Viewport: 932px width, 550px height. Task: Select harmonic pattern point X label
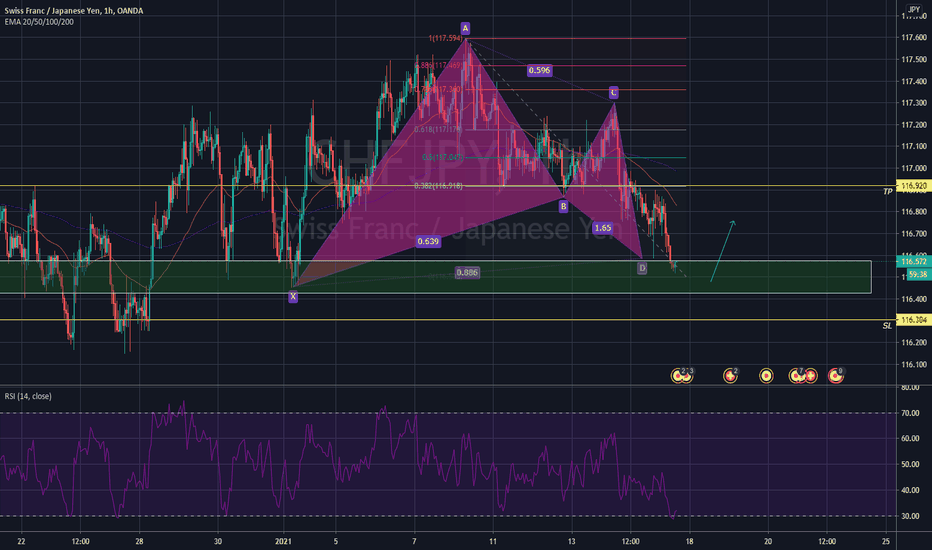(293, 297)
